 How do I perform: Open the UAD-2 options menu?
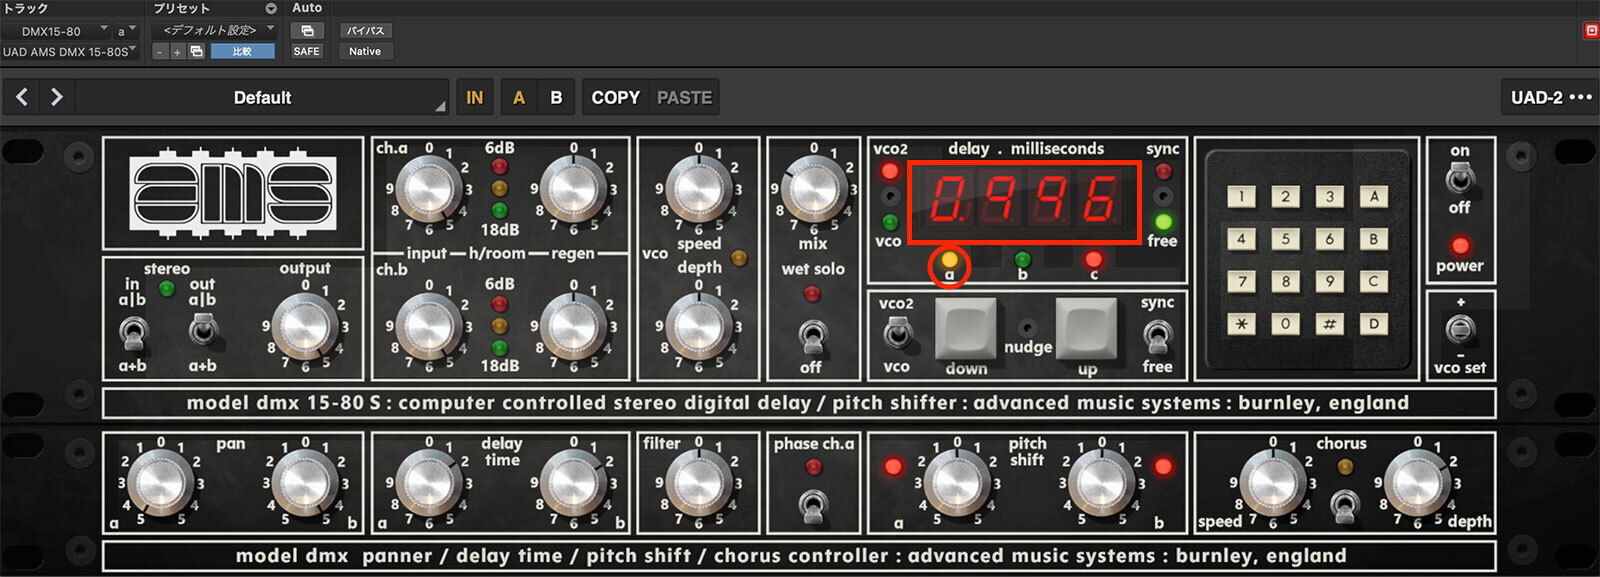click(1551, 97)
